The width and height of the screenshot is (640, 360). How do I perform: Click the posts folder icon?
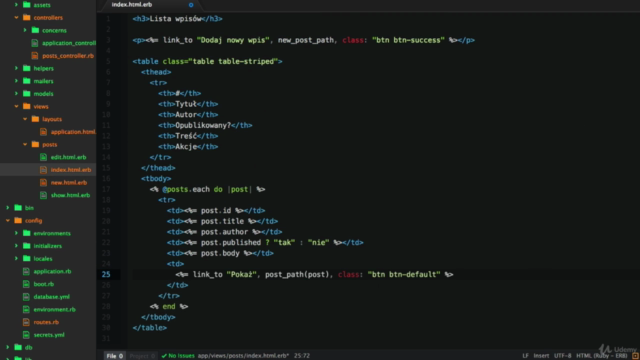(35, 144)
